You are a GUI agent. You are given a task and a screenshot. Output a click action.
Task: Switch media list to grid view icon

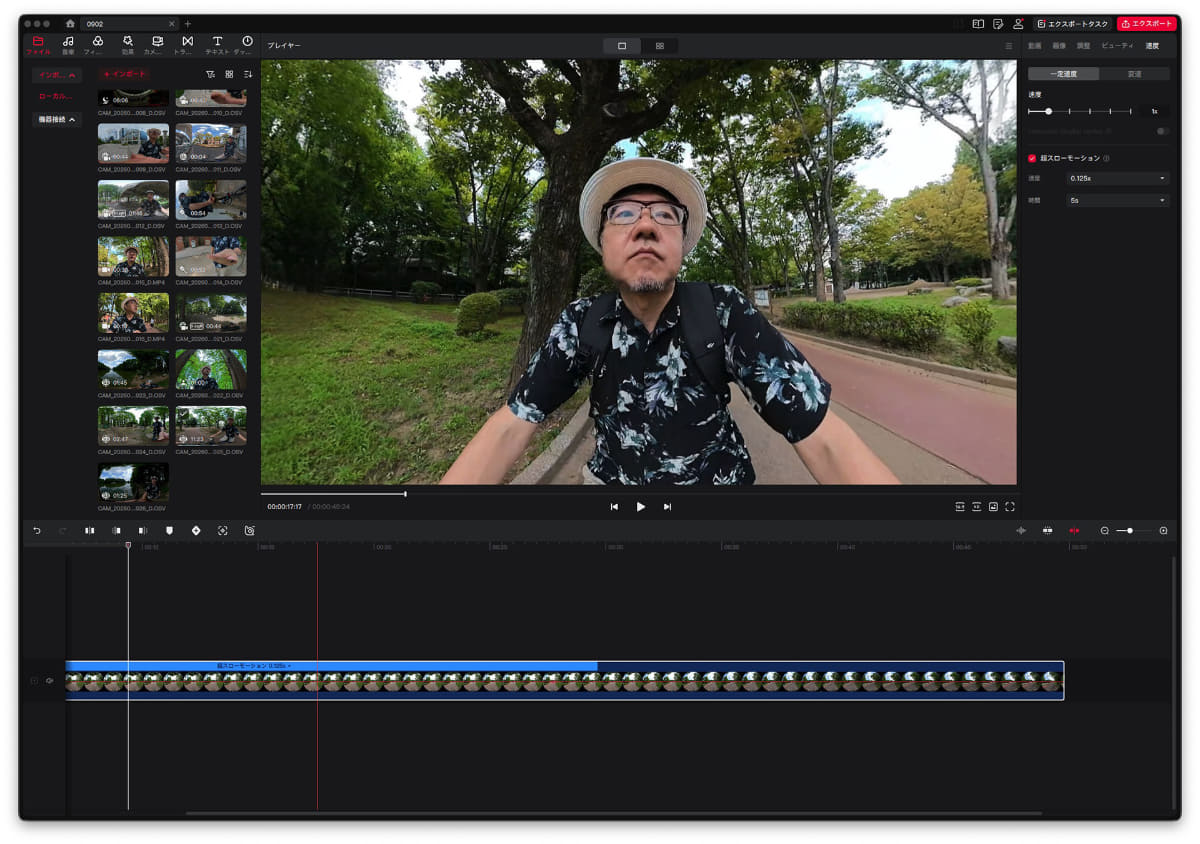229,74
